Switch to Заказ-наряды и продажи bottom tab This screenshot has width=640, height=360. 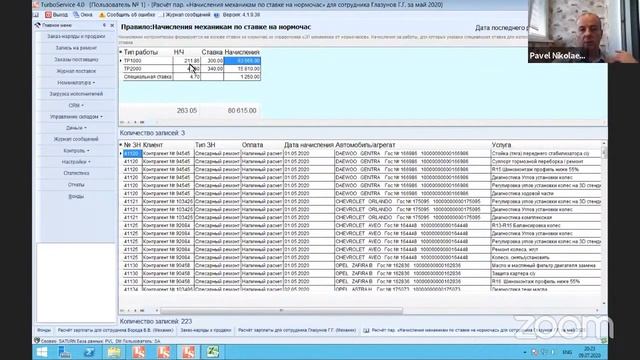(206, 330)
